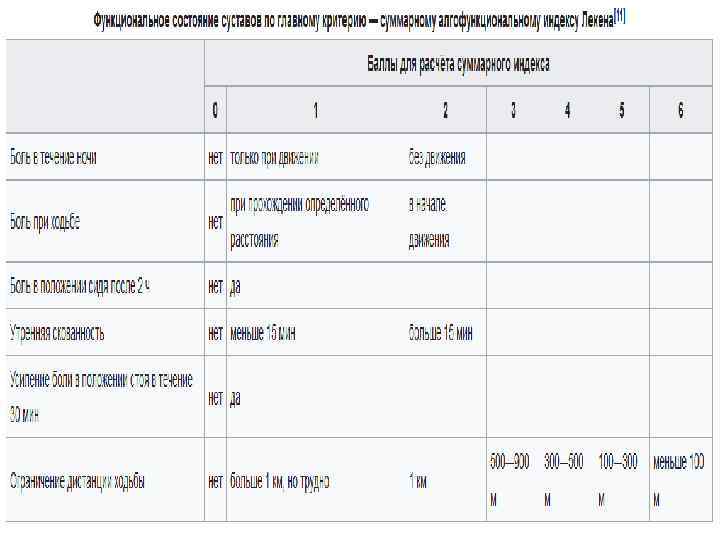720x540 pixels.
Task: Click the row 'Усиление боли в положении стоя'
Action: [x=101, y=397]
